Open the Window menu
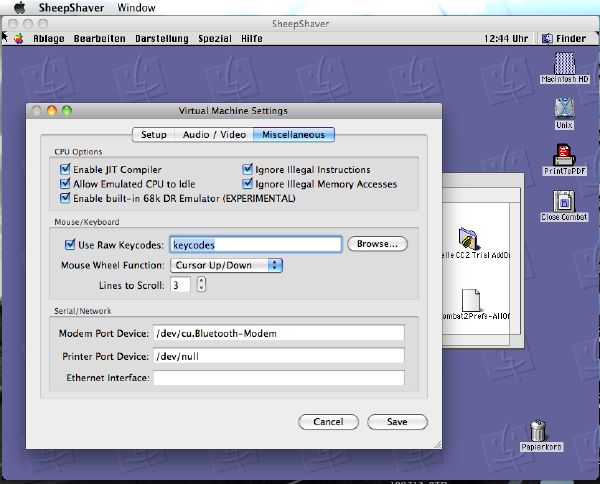Viewport: 600px width, 484px height. pyautogui.click(x=137, y=8)
